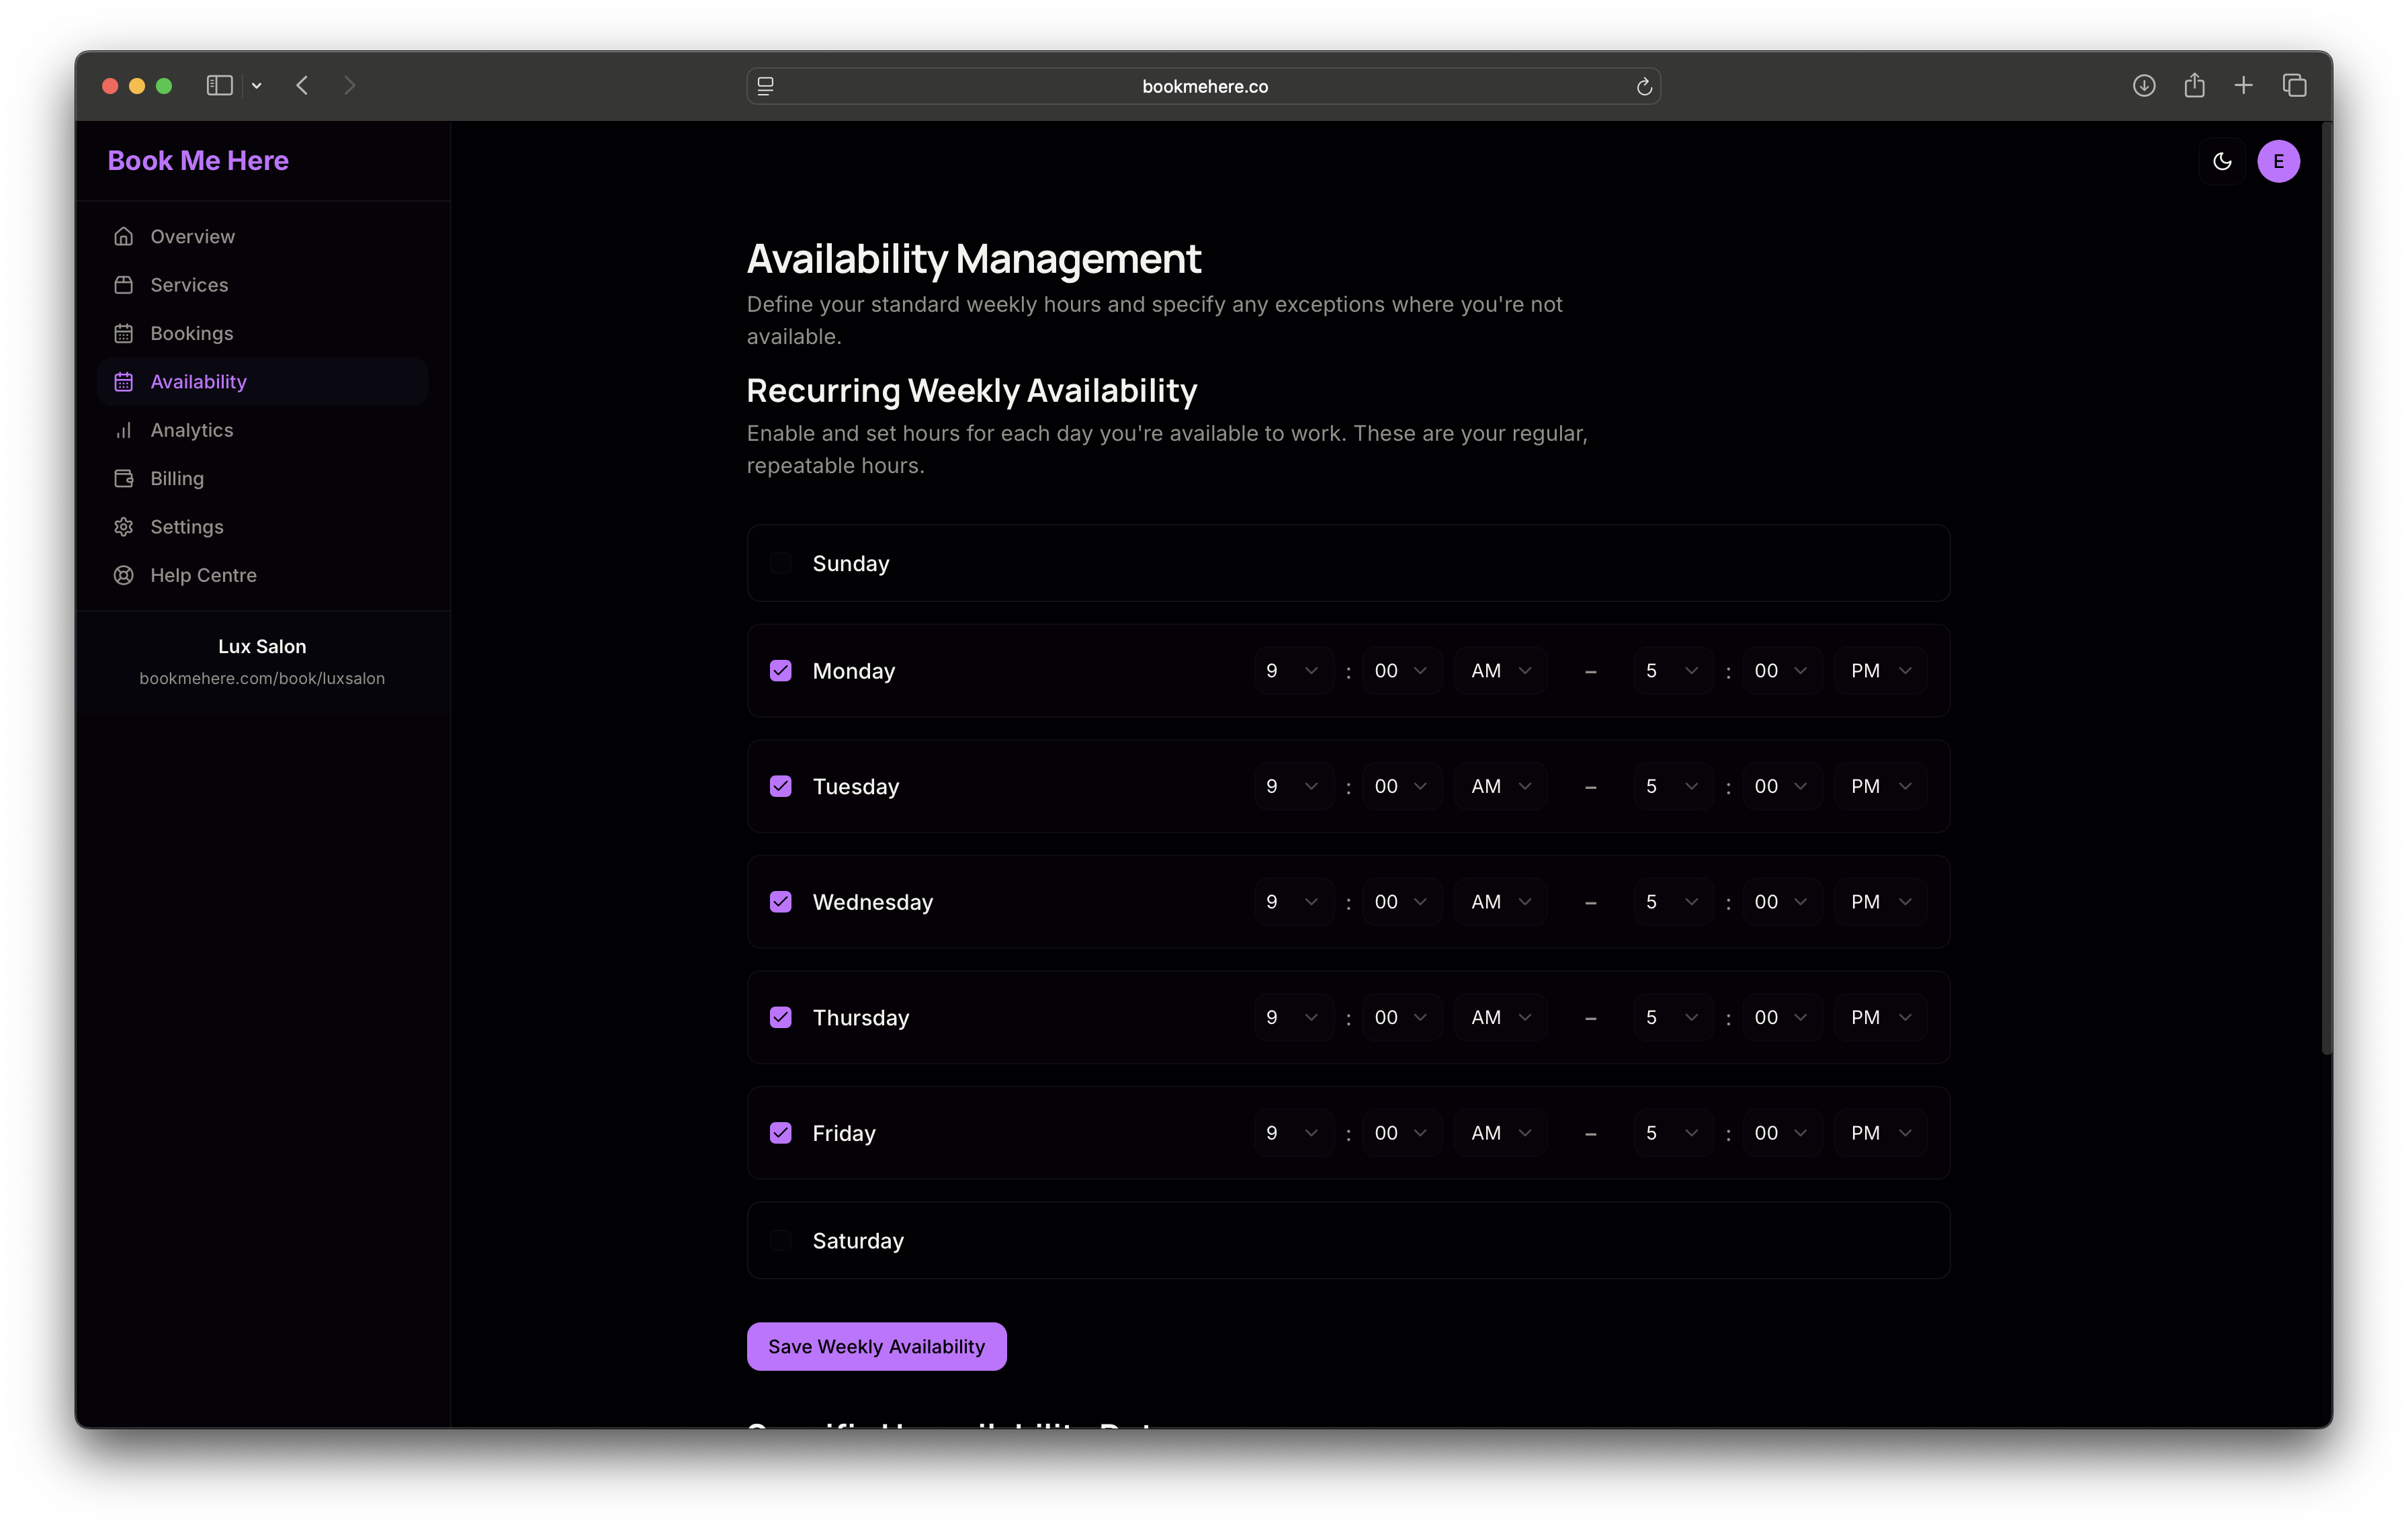Uncheck the Wednesday availability checkbox
Screen dimensions: 2408x1528
tap(781, 901)
